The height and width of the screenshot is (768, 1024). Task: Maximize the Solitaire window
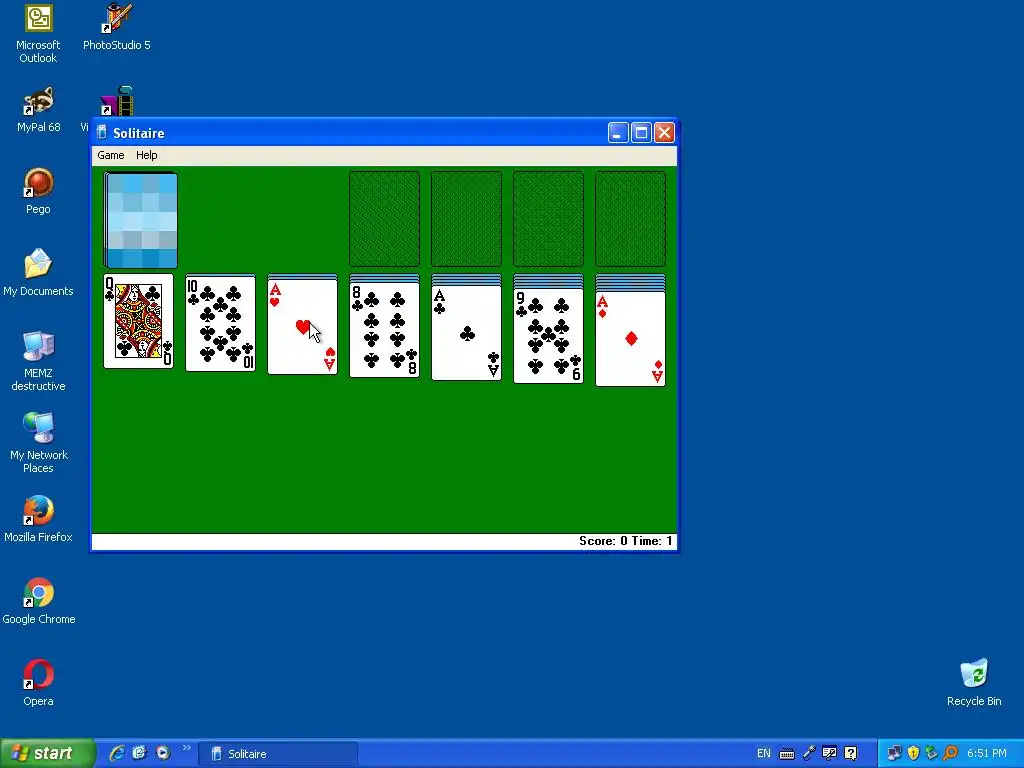641,133
